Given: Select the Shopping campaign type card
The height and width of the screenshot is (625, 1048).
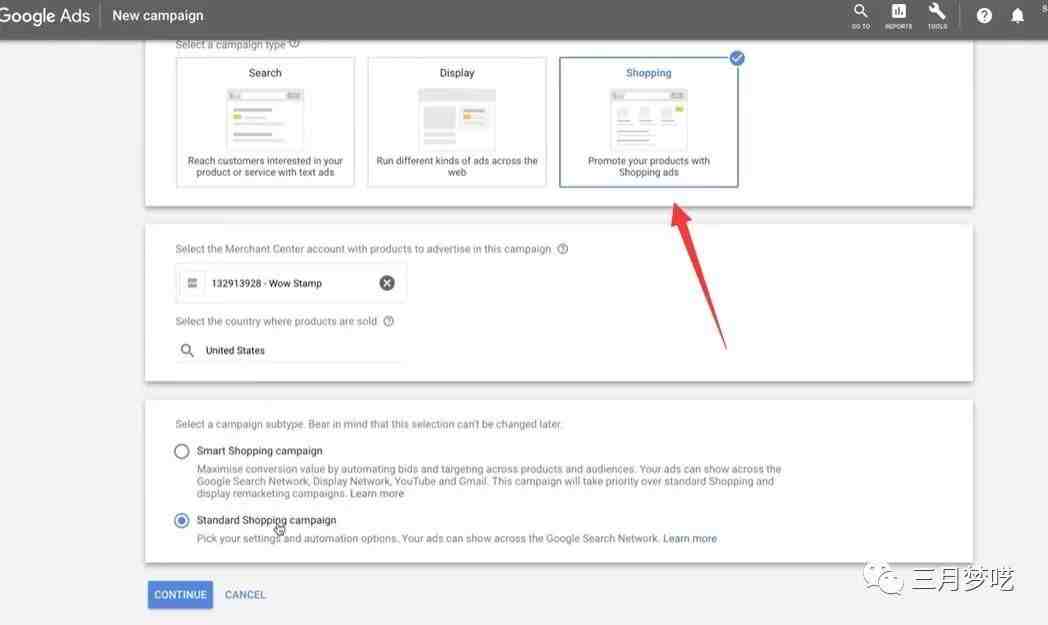Looking at the screenshot, I should click(648, 122).
